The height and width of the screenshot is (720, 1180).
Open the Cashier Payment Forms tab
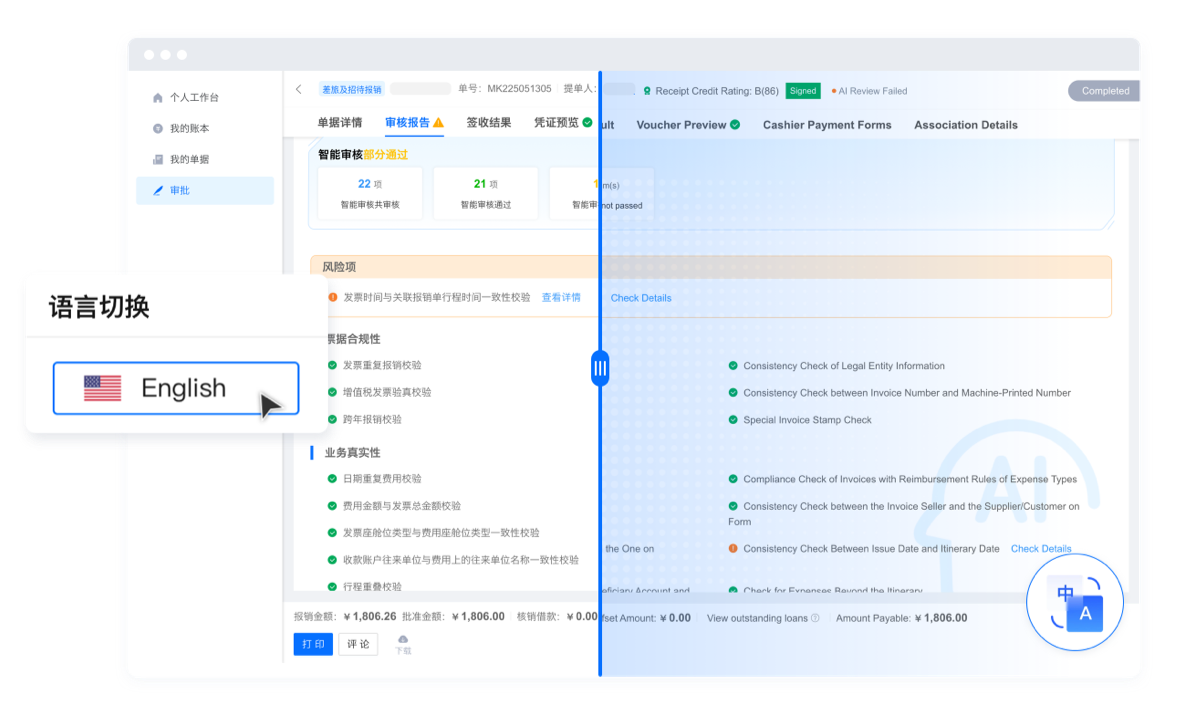826,125
